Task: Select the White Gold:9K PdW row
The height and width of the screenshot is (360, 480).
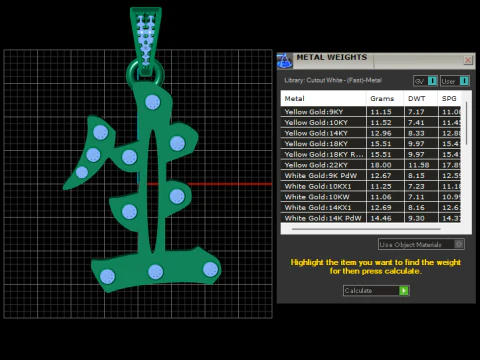Action: [371, 176]
